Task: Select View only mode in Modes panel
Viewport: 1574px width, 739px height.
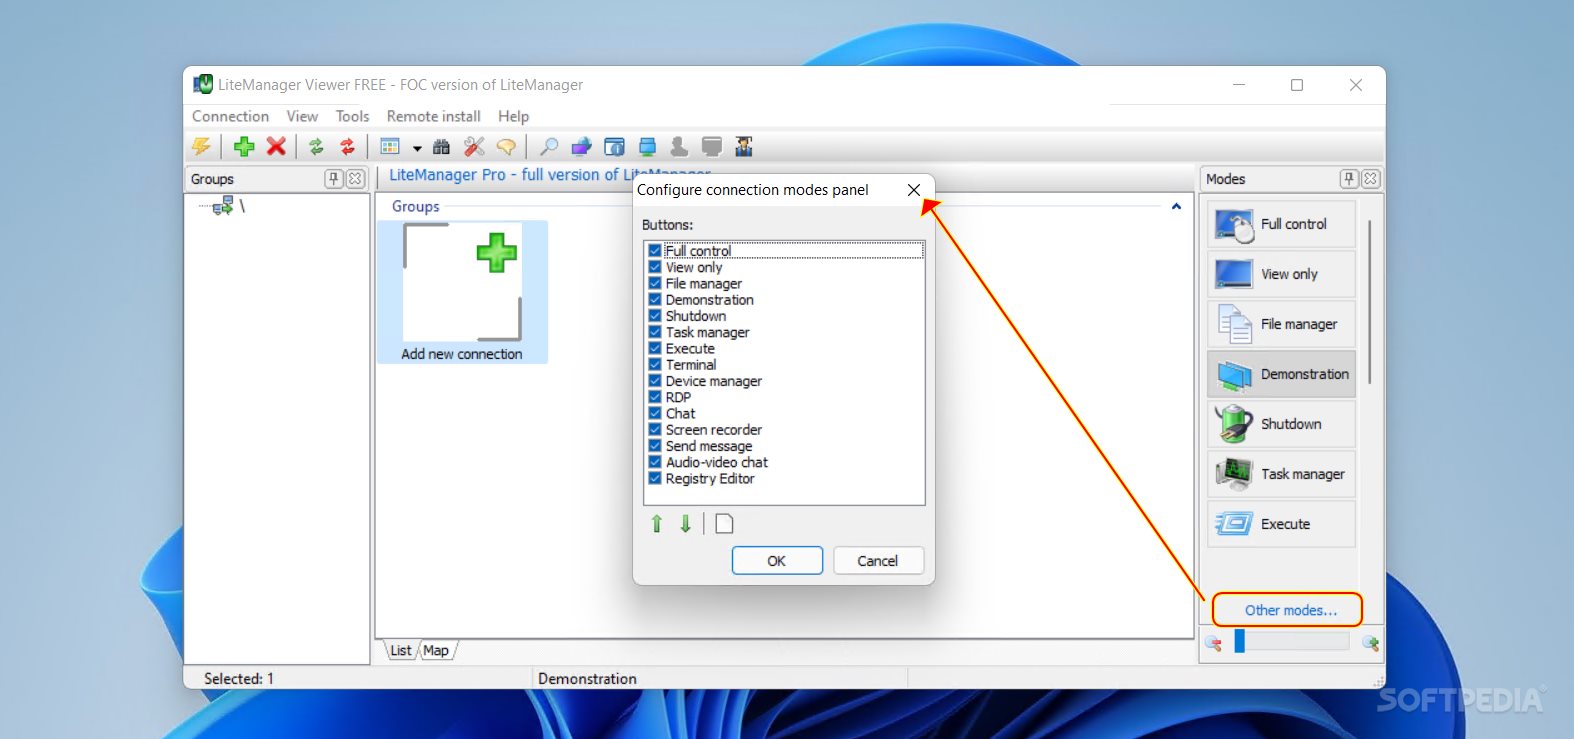Action: click(1282, 274)
